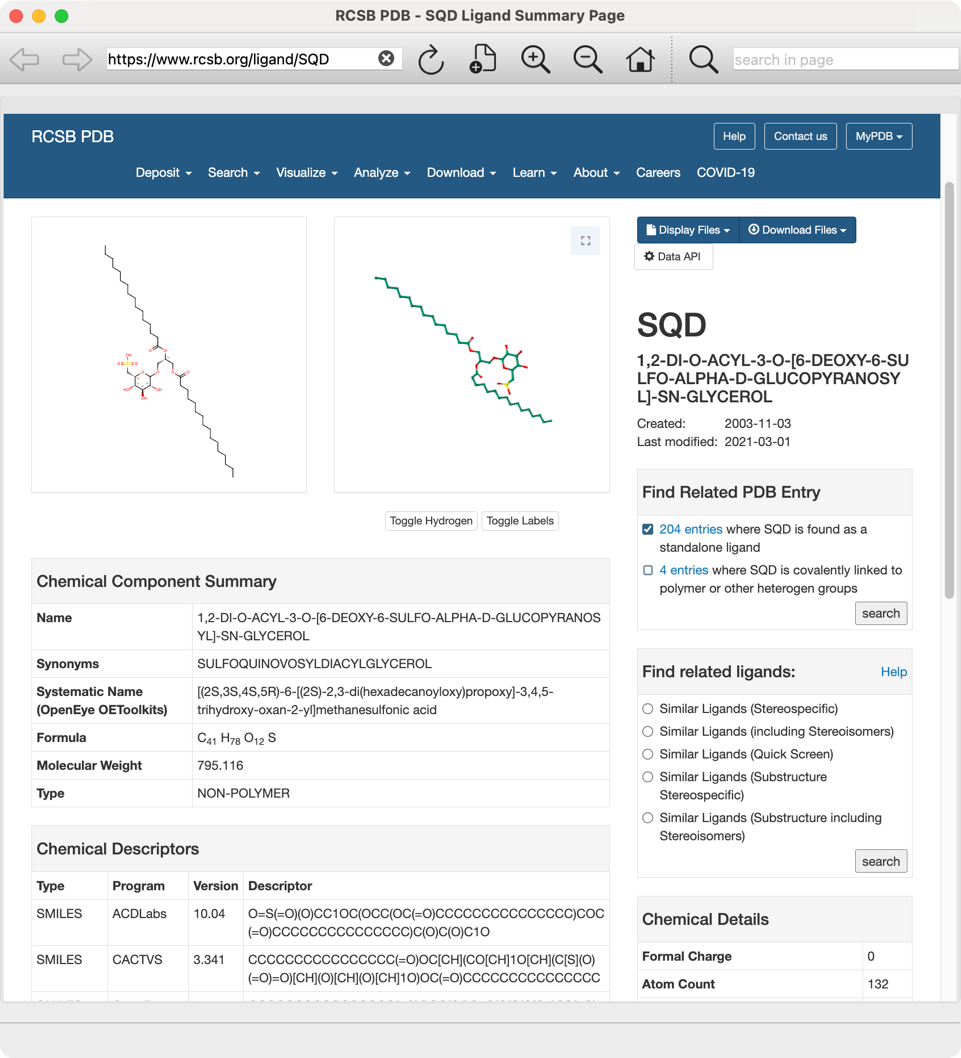Open the Data API link

[x=673, y=257]
